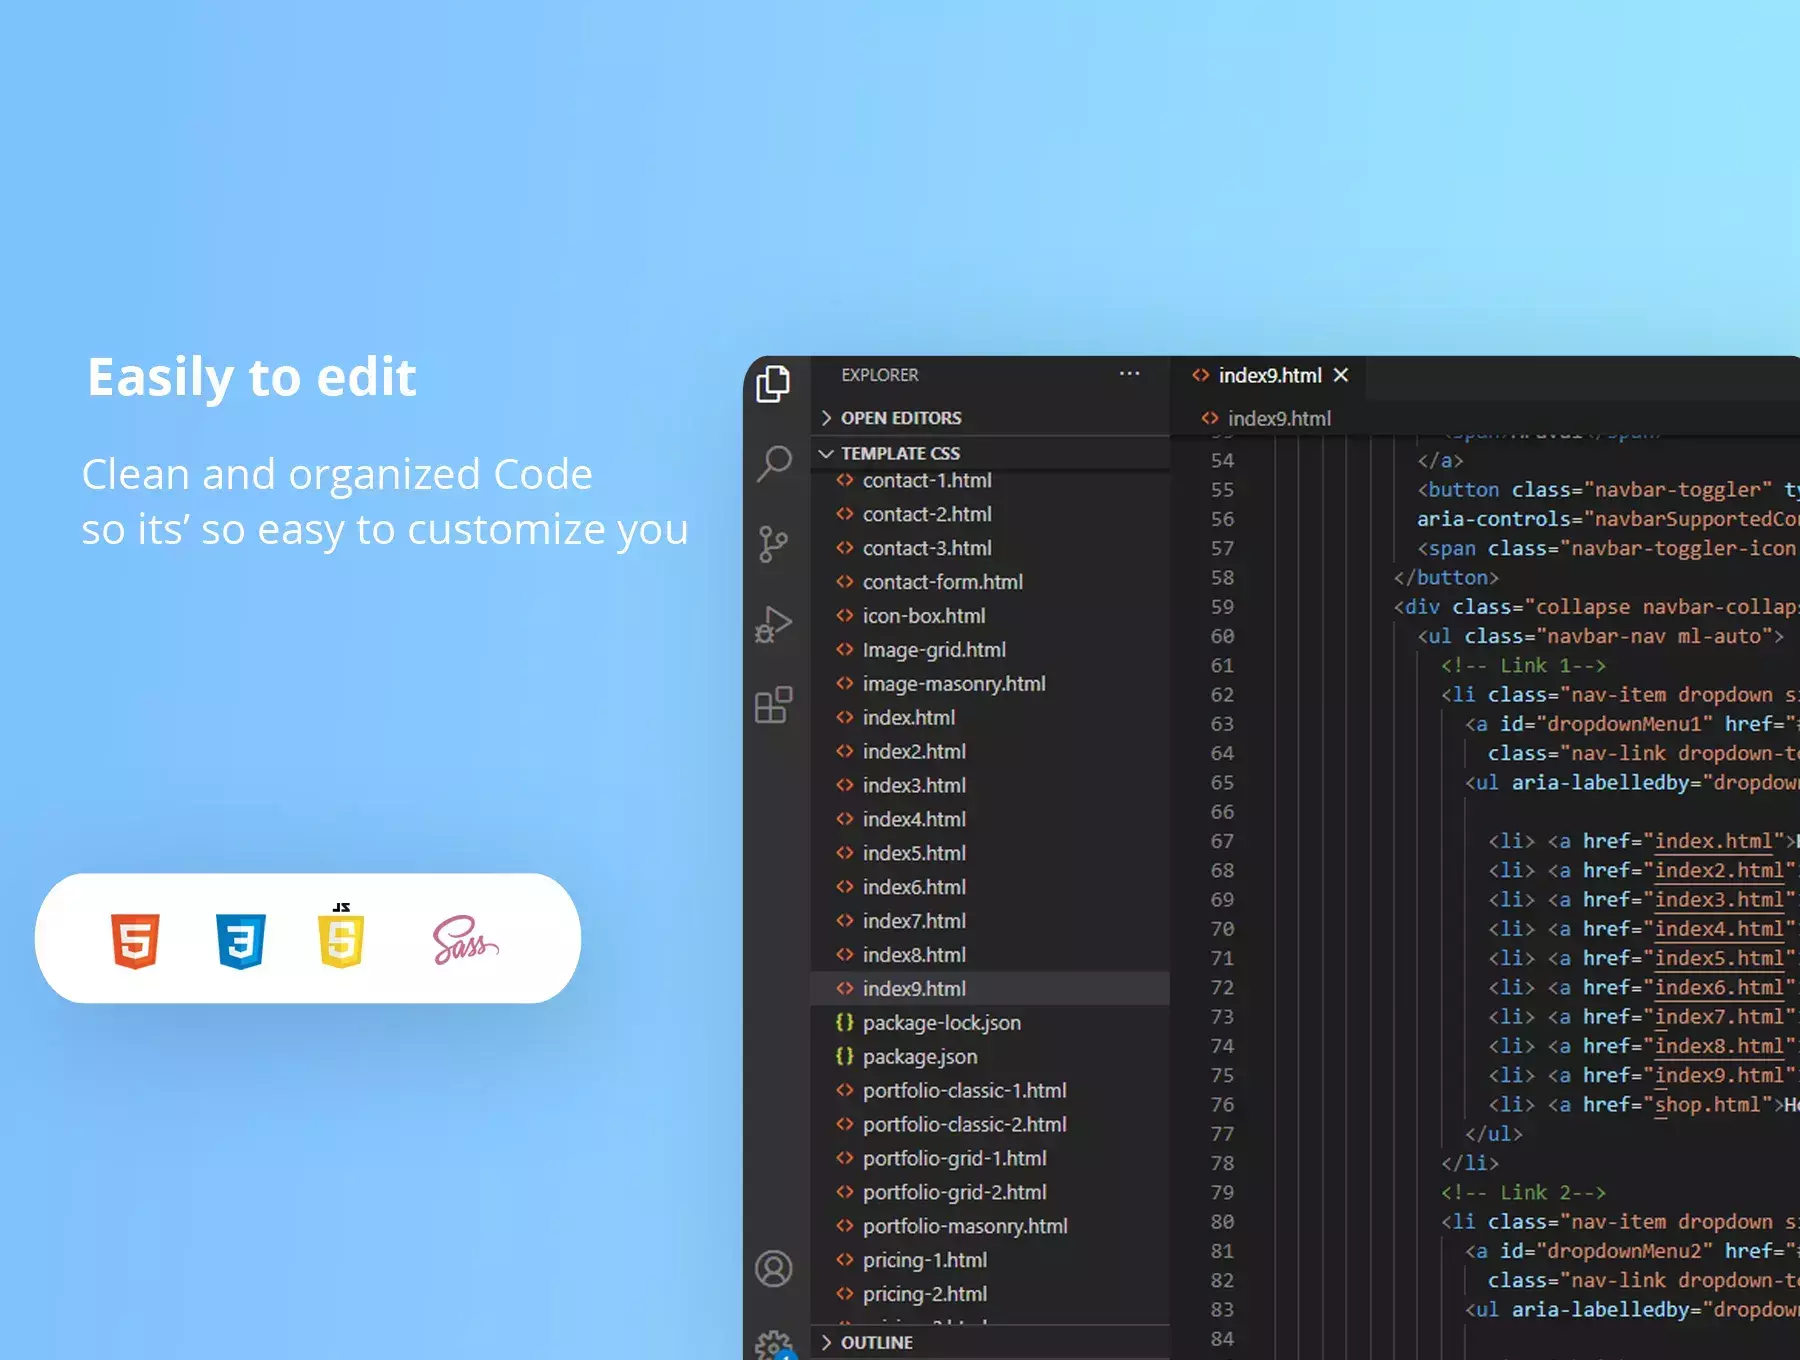This screenshot has width=1800, height=1360.
Task: Click the index5.html href link in code
Action: point(1719,958)
